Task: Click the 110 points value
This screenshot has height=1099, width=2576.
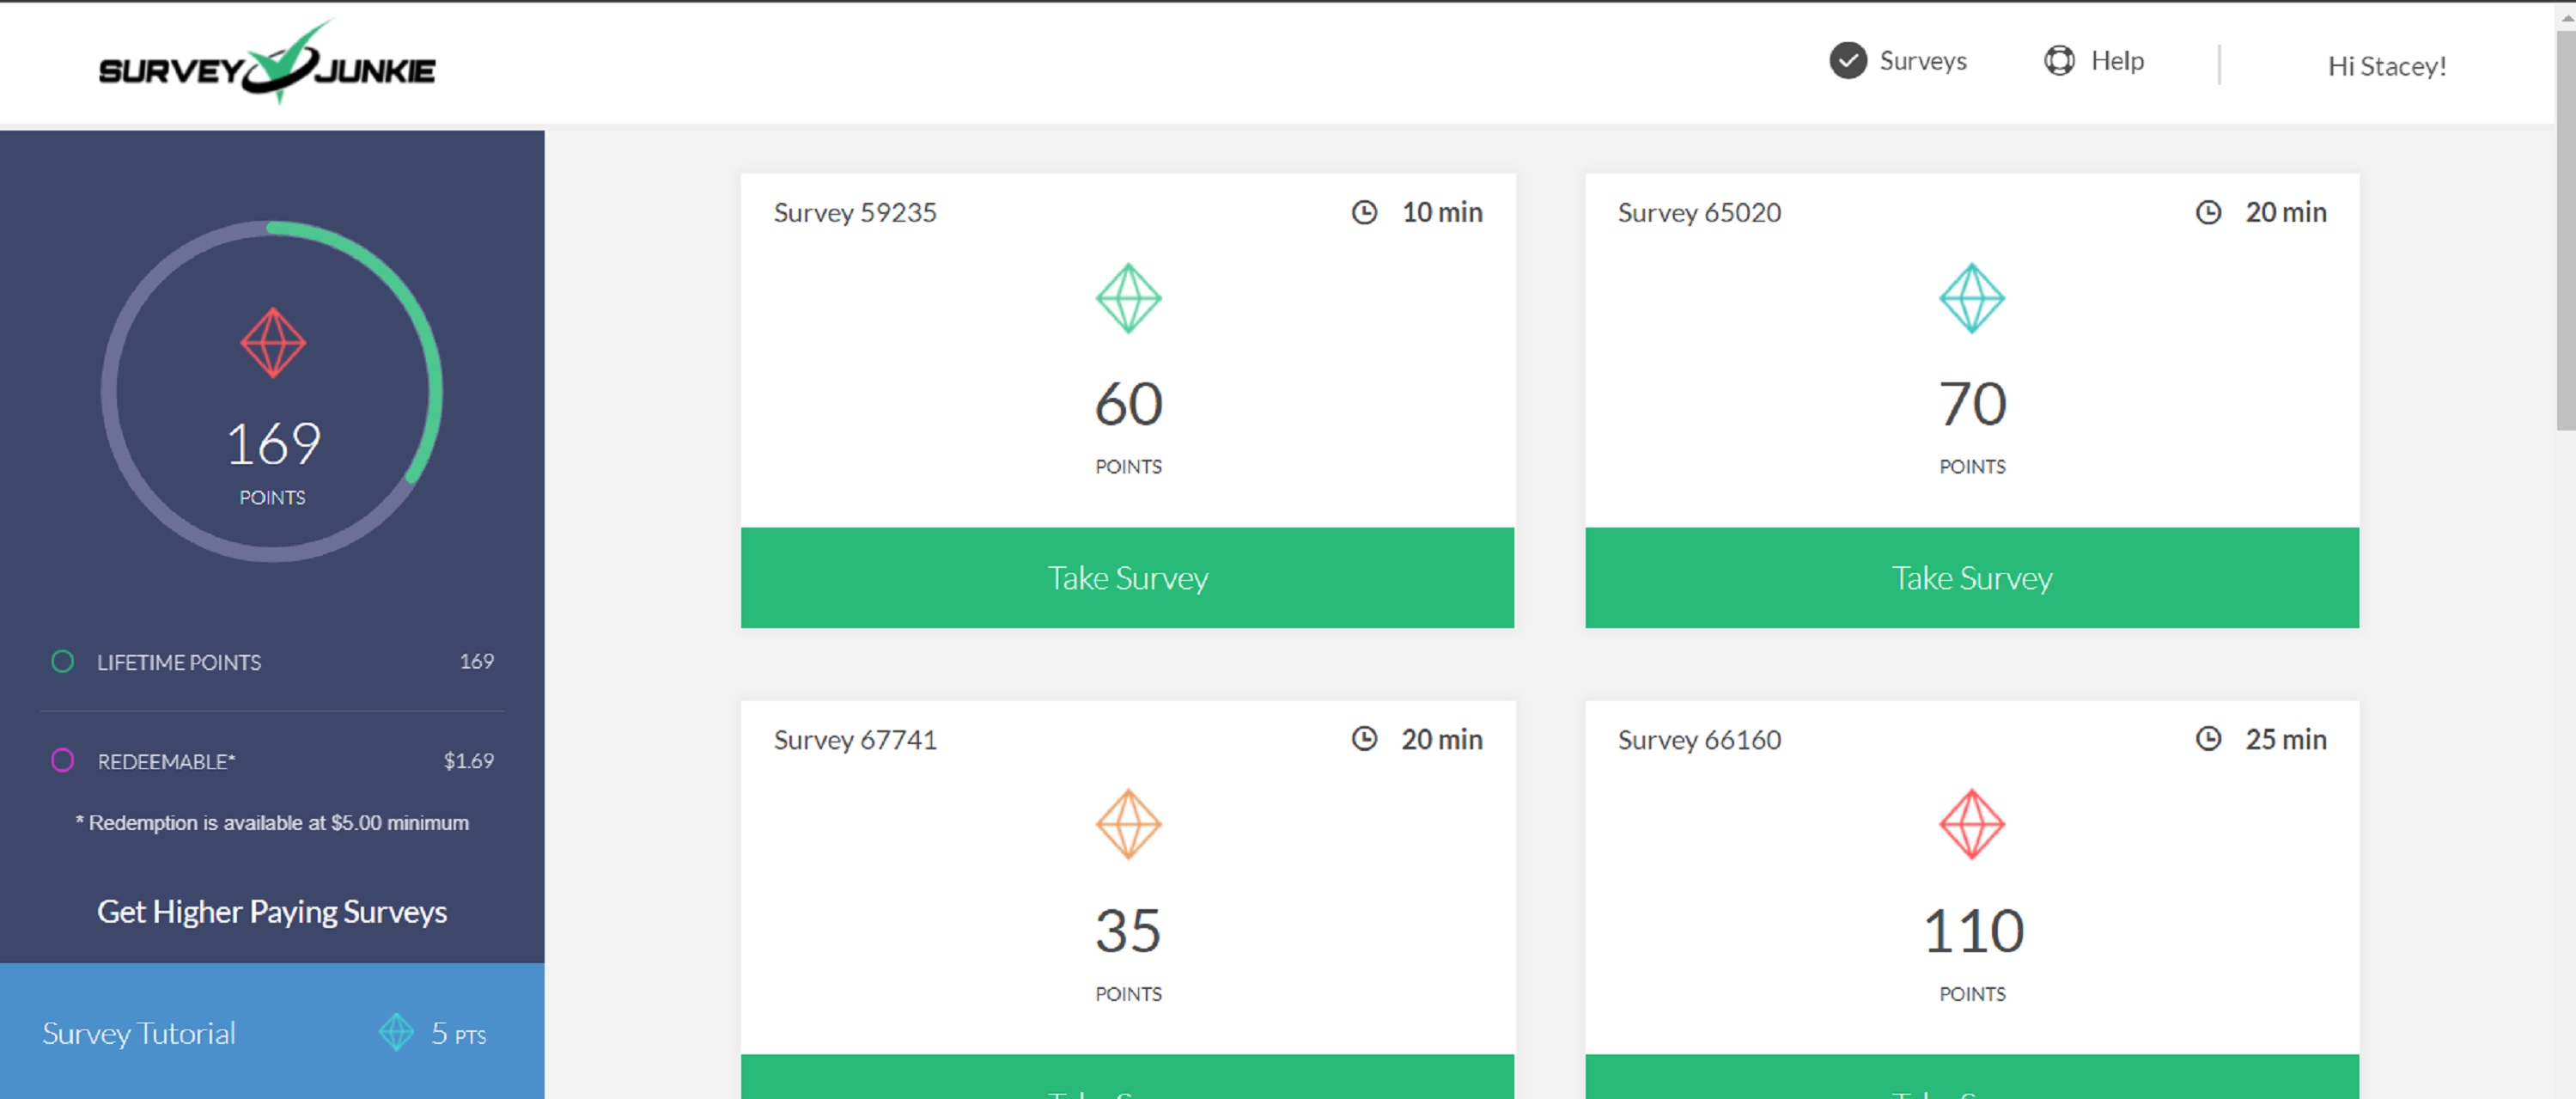Action: coord(1973,930)
